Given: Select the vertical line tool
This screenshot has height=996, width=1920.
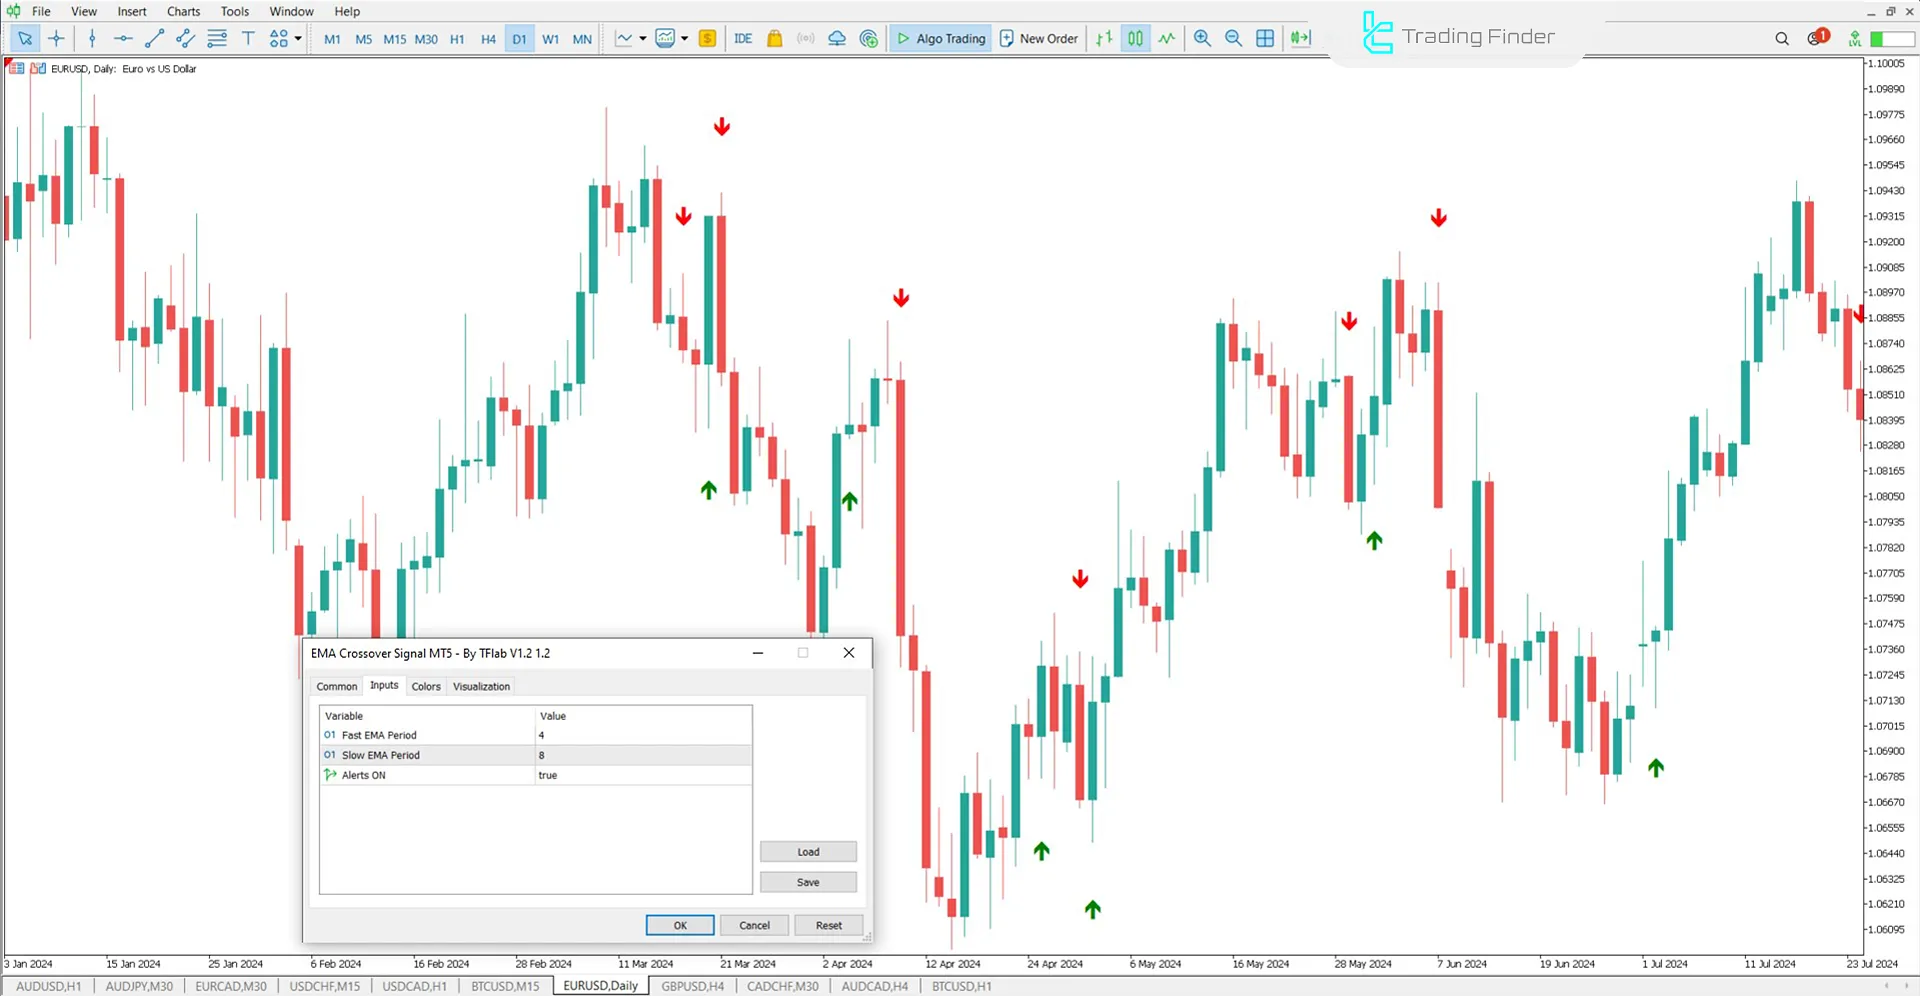Looking at the screenshot, I should tap(92, 38).
